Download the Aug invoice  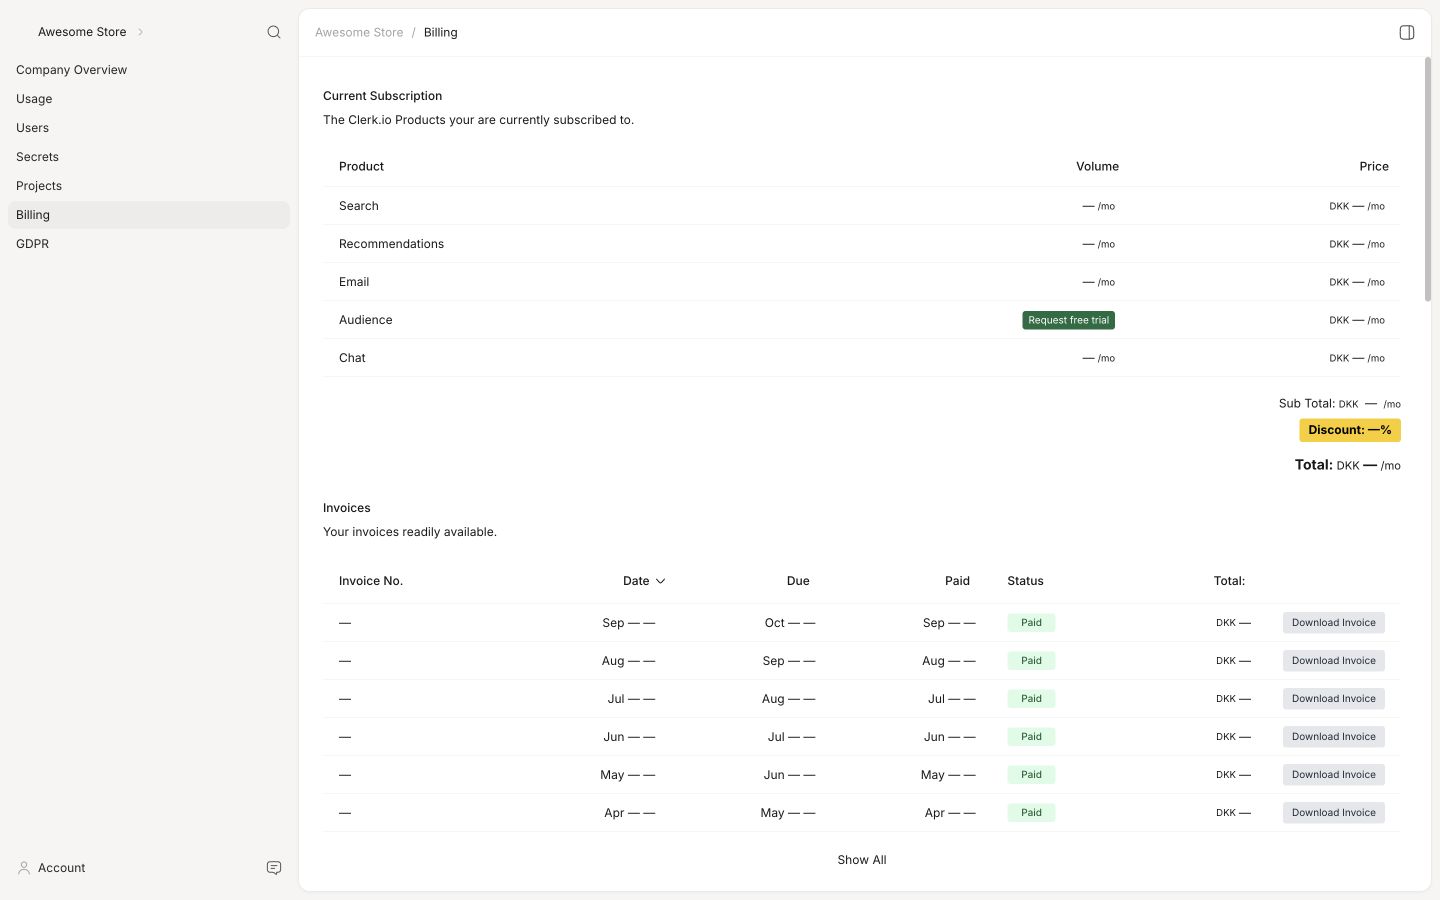1333,661
